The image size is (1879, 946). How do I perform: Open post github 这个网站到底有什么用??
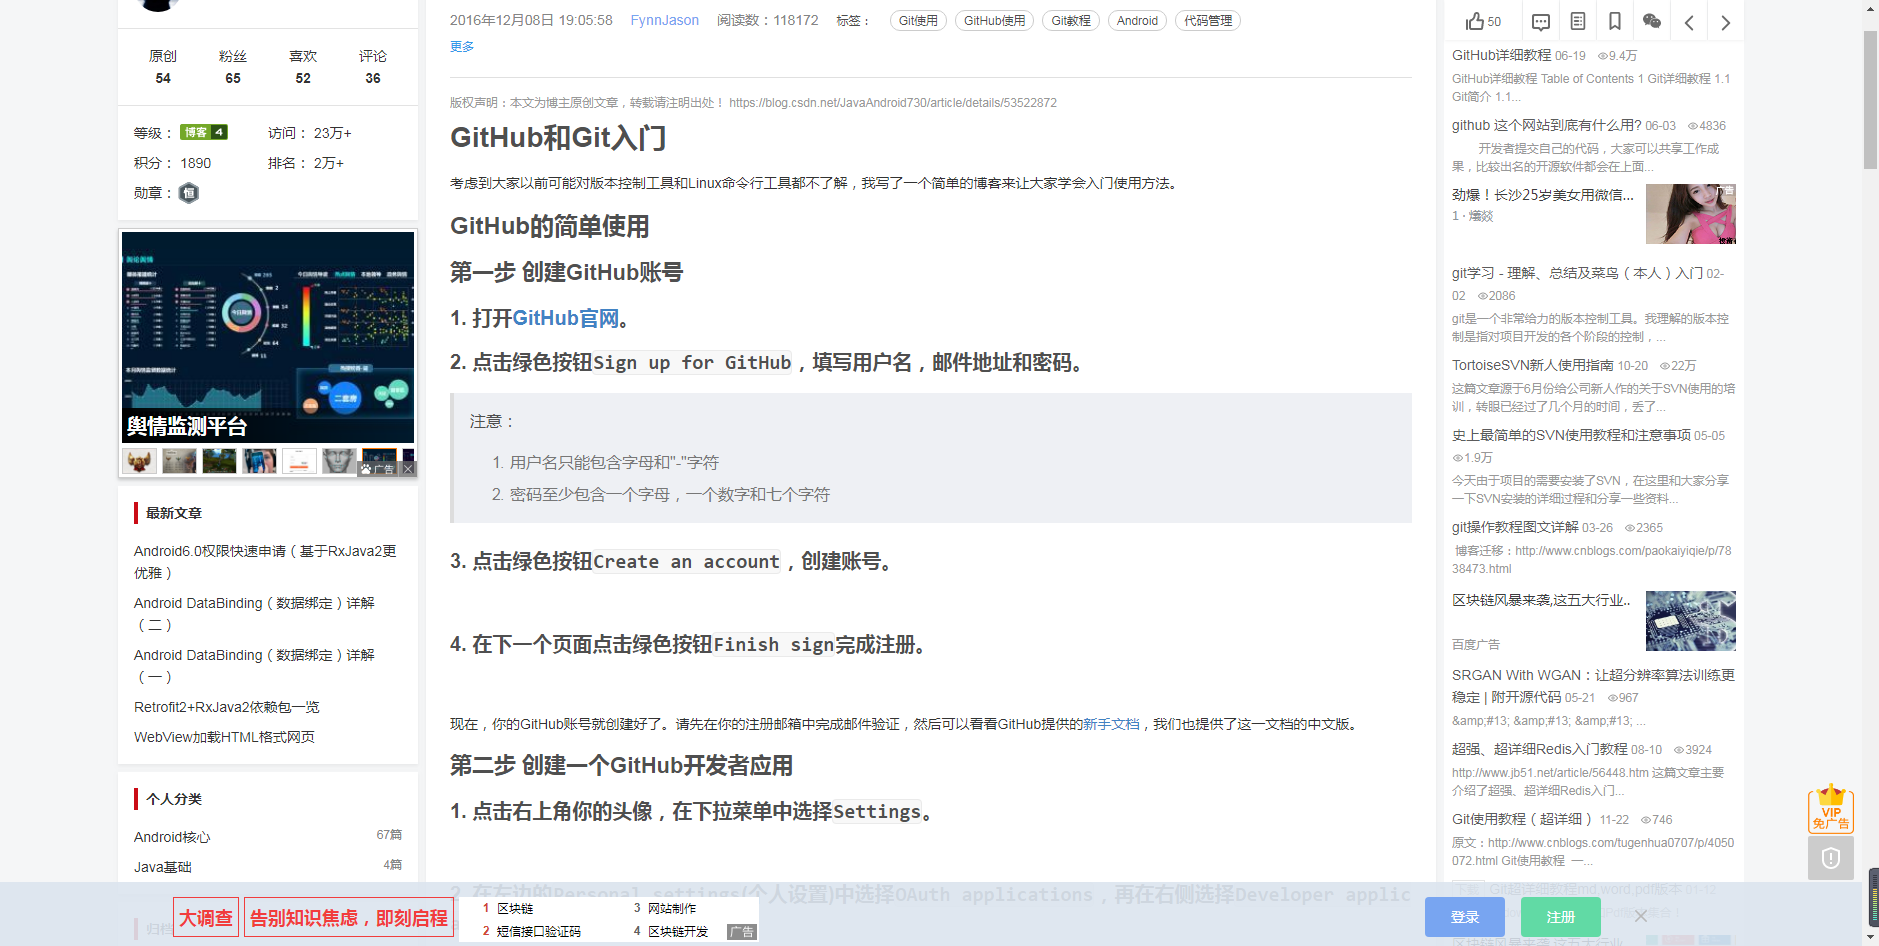click(1547, 125)
